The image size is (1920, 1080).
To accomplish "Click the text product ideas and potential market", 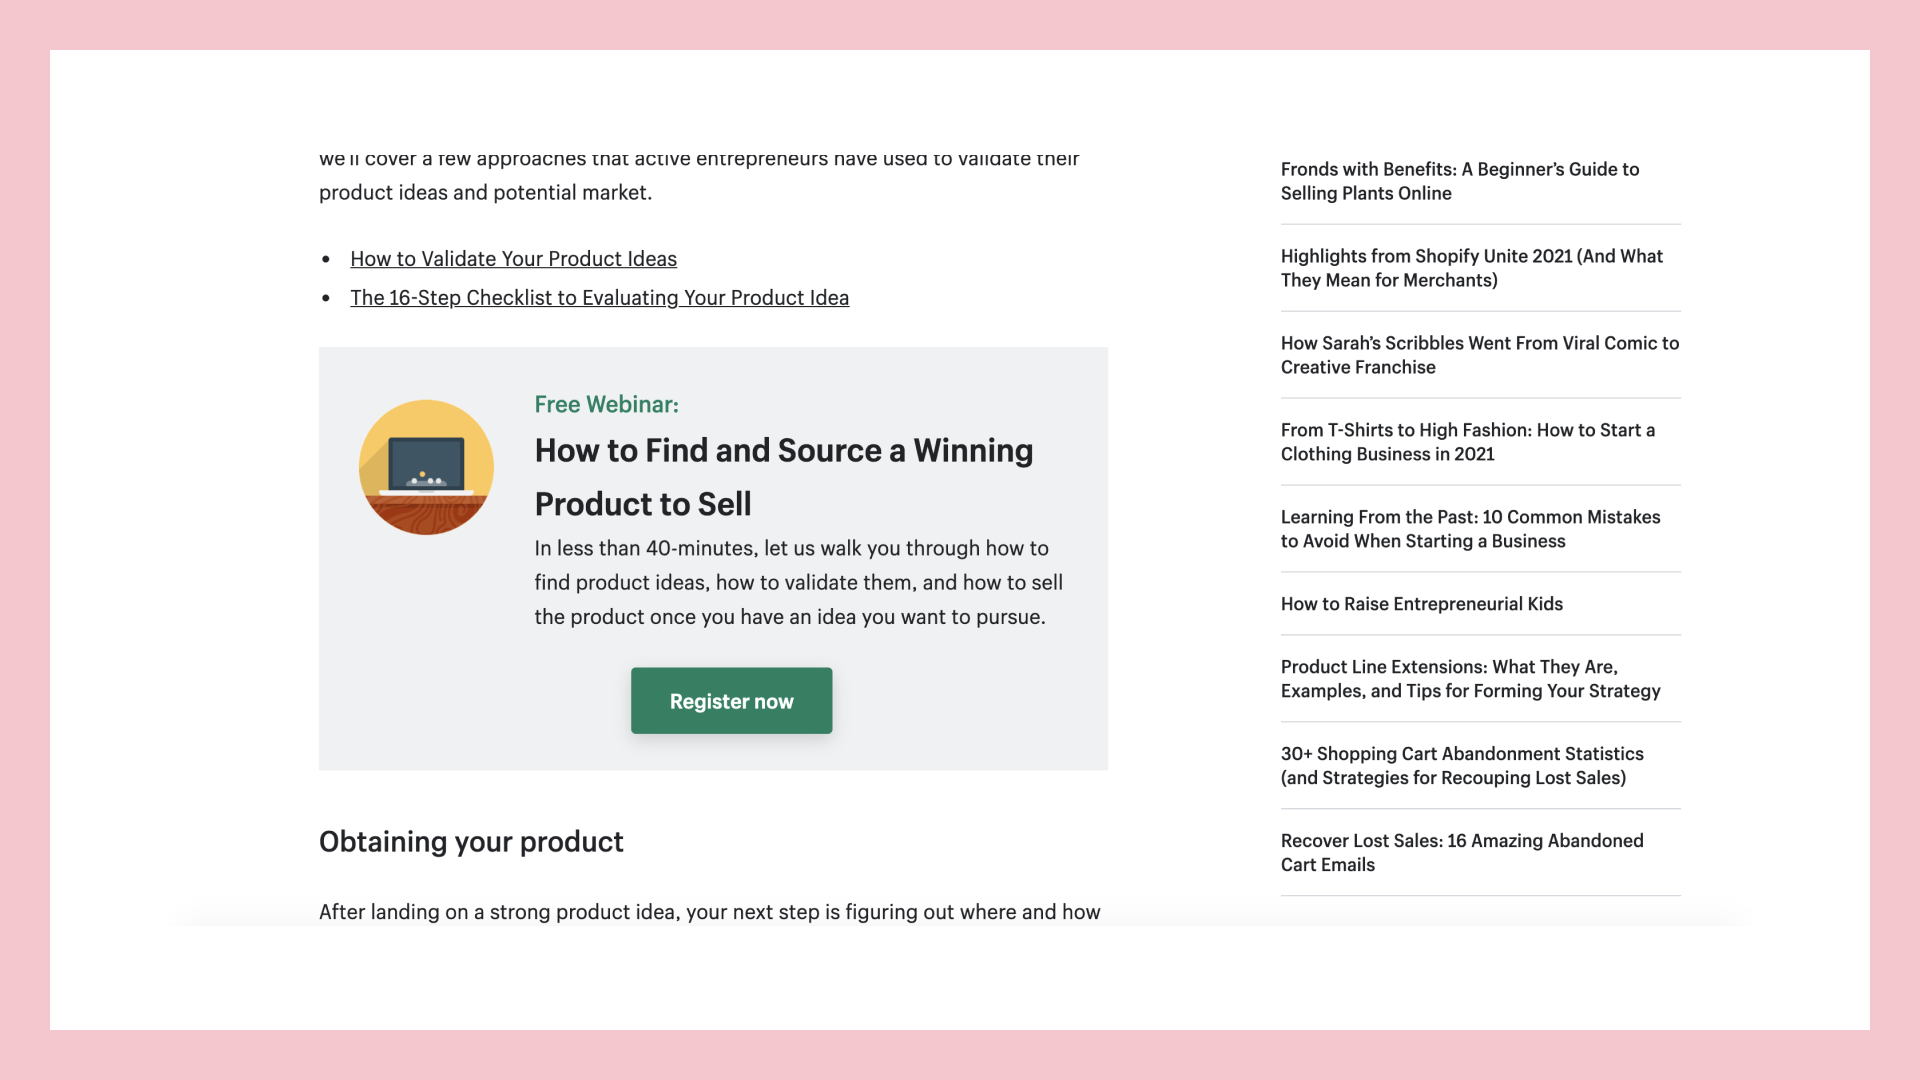I will click(485, 192).
